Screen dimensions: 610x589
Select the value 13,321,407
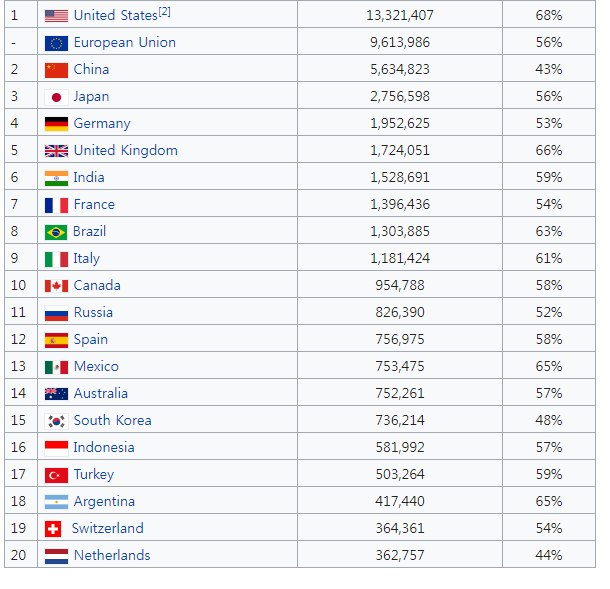point(400,16)
